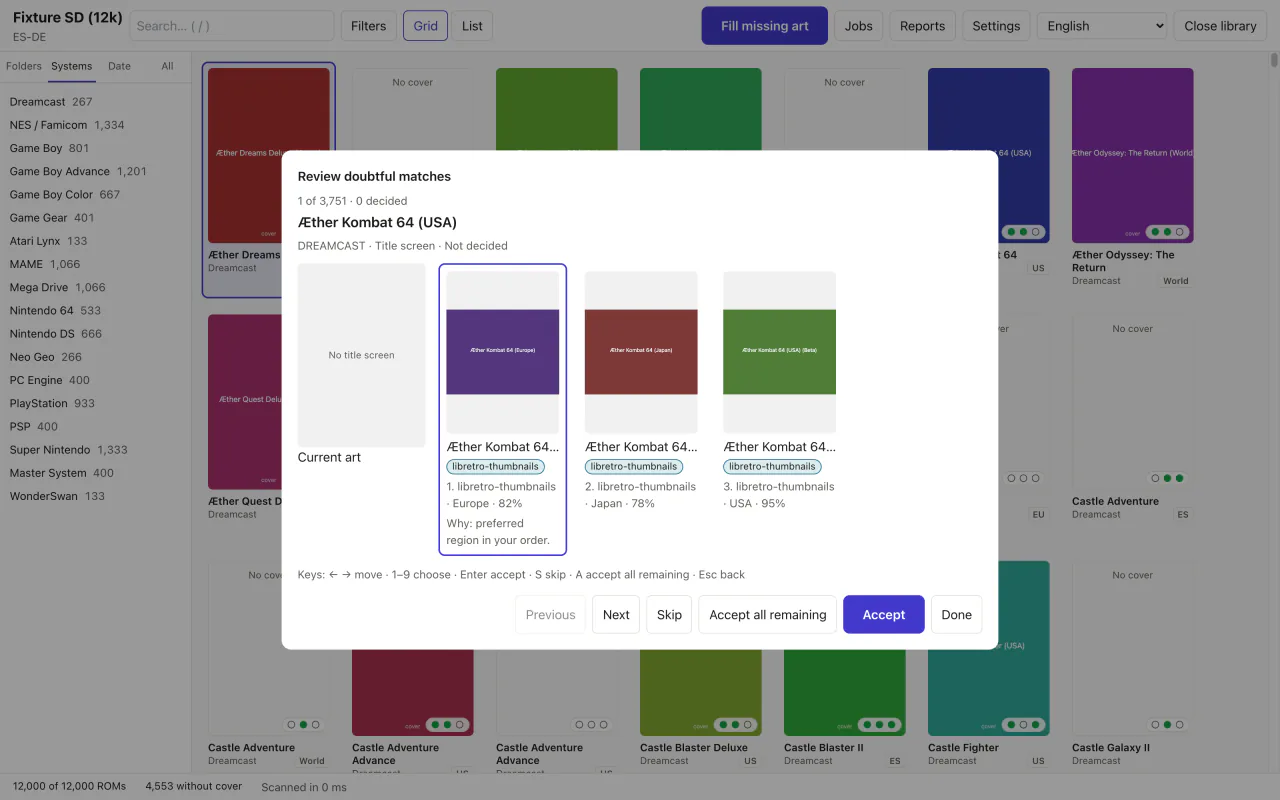
Task: Open Settings
Action: [x=996, y=26]
